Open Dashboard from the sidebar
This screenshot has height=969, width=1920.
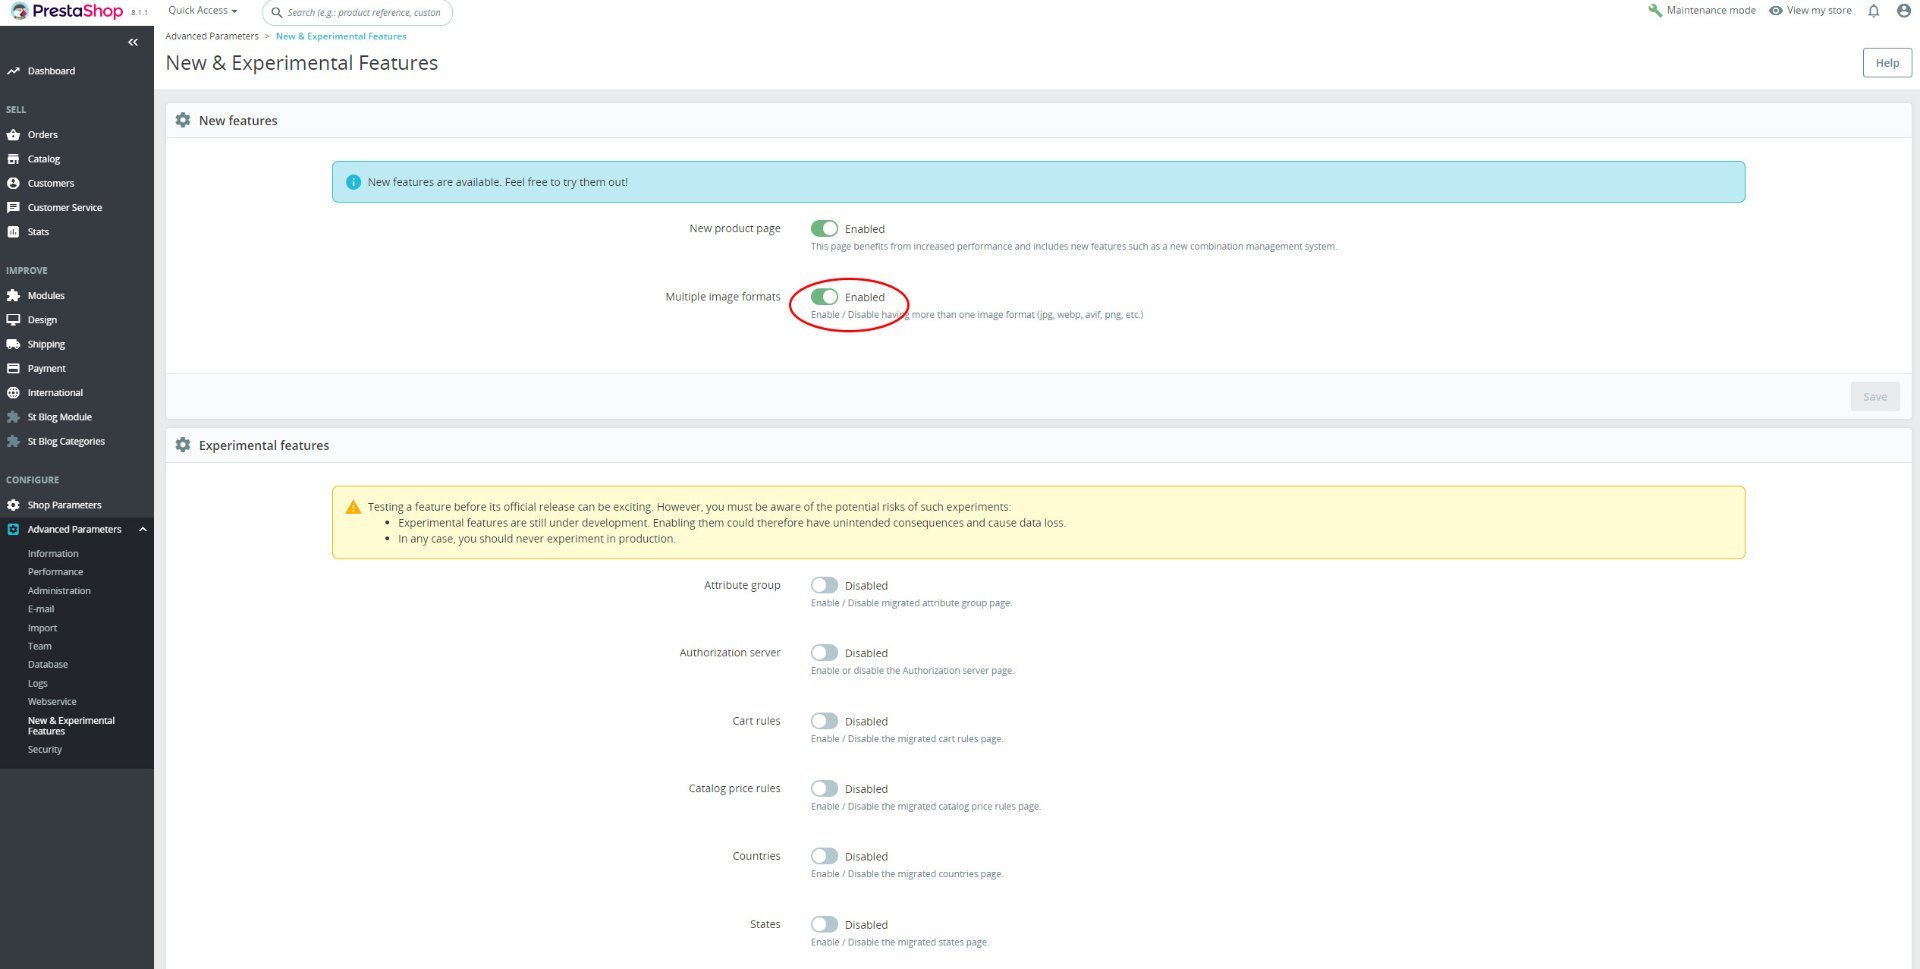(51, 71)
